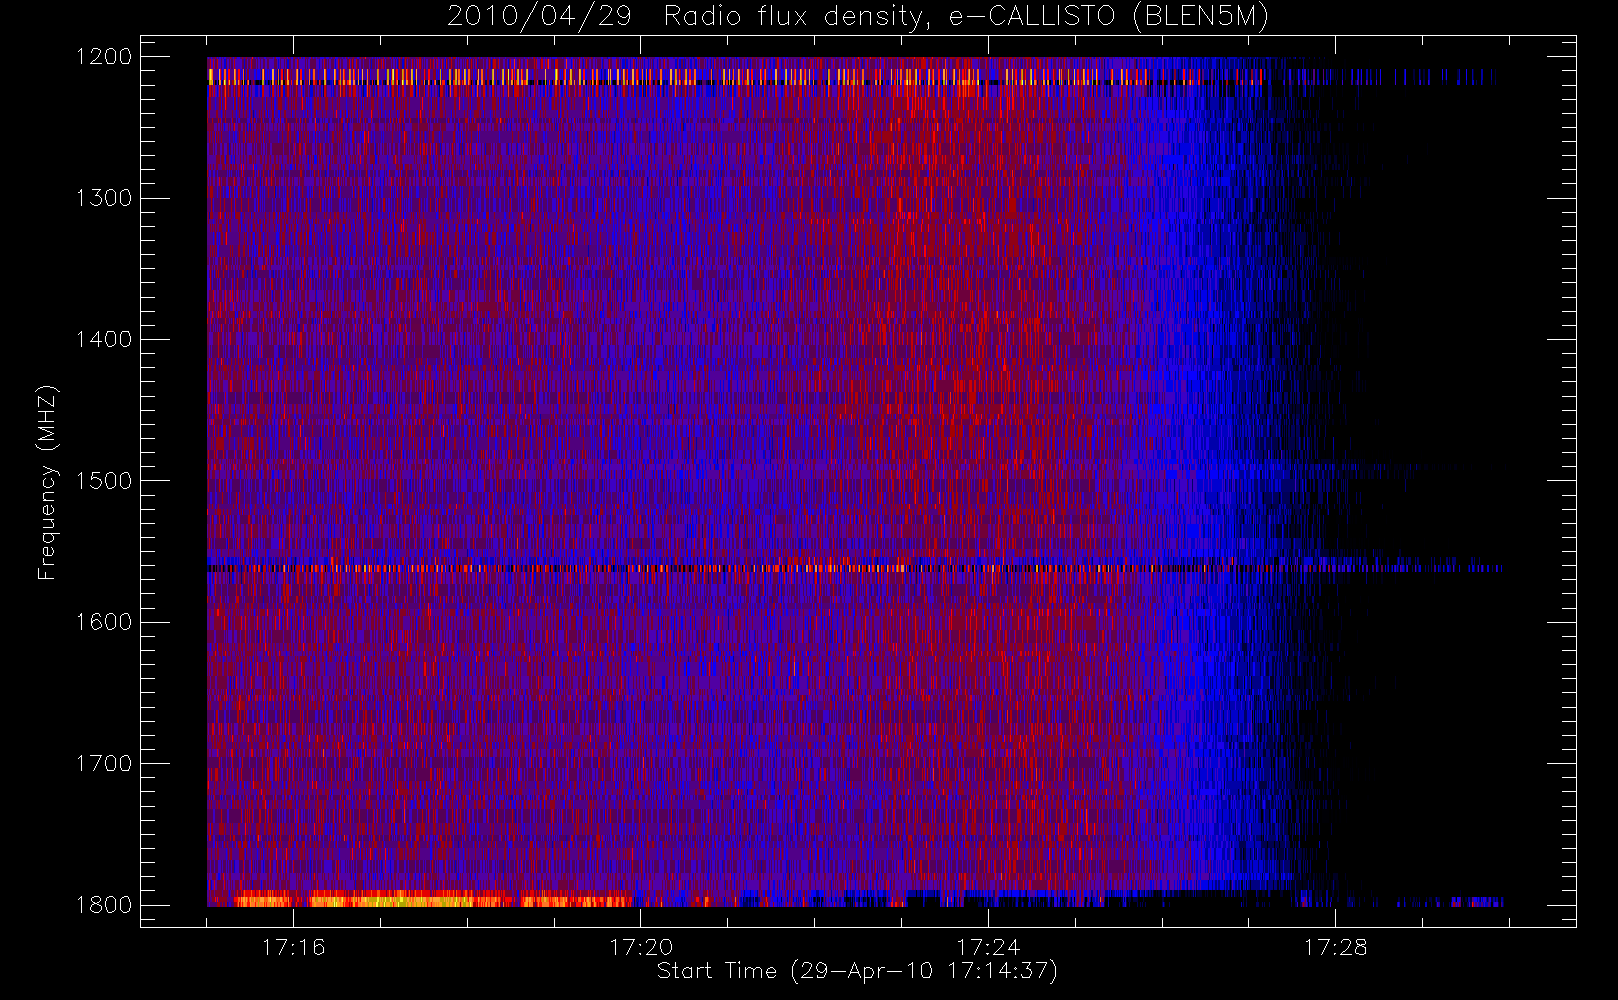Click the 1500 frequency tick label
1618x1000 pixels.
pos(104,481)
